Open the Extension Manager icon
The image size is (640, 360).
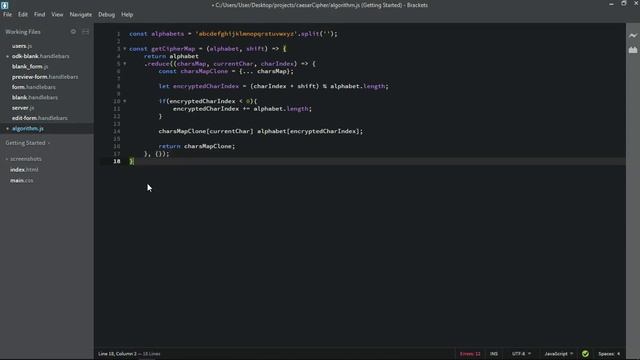click(x=633, y=50)
